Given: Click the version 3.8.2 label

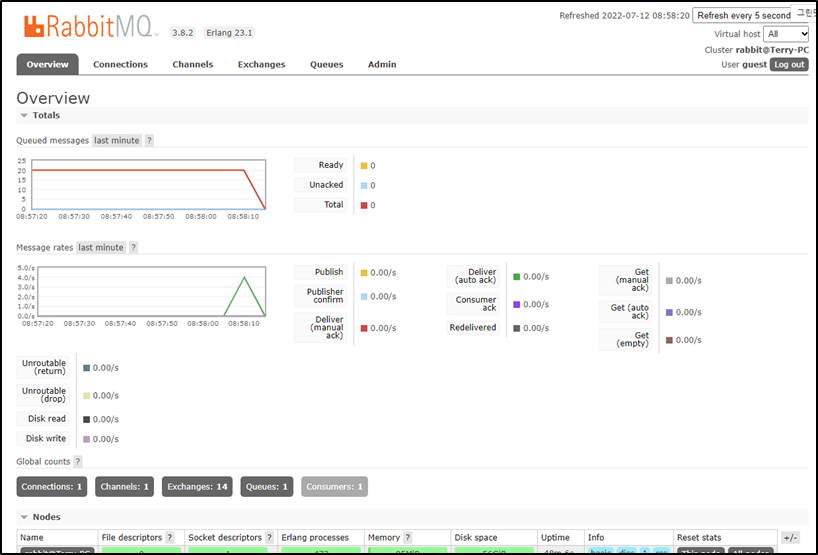Looking at the screenshot, I should click(x=183, y=33).
